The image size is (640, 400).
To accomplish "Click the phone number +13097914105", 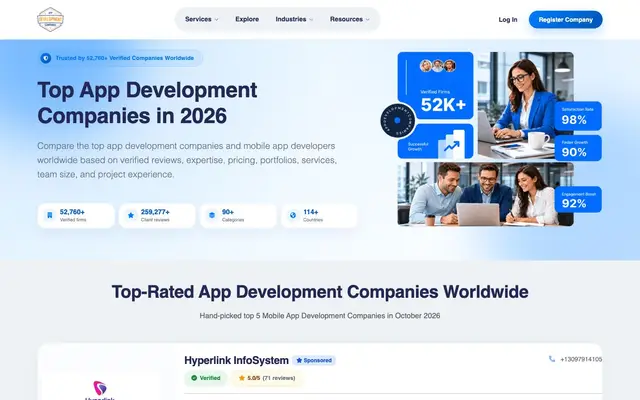I will [x=581, y=359].
